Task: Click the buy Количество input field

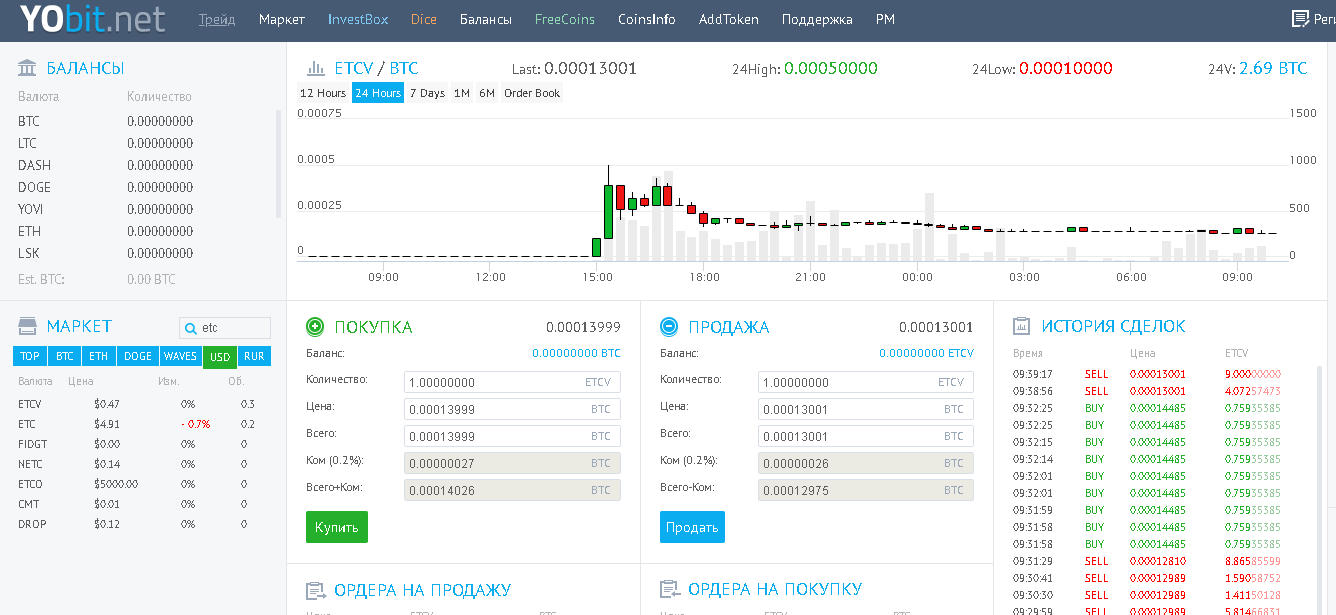Action: pos(512,382)
